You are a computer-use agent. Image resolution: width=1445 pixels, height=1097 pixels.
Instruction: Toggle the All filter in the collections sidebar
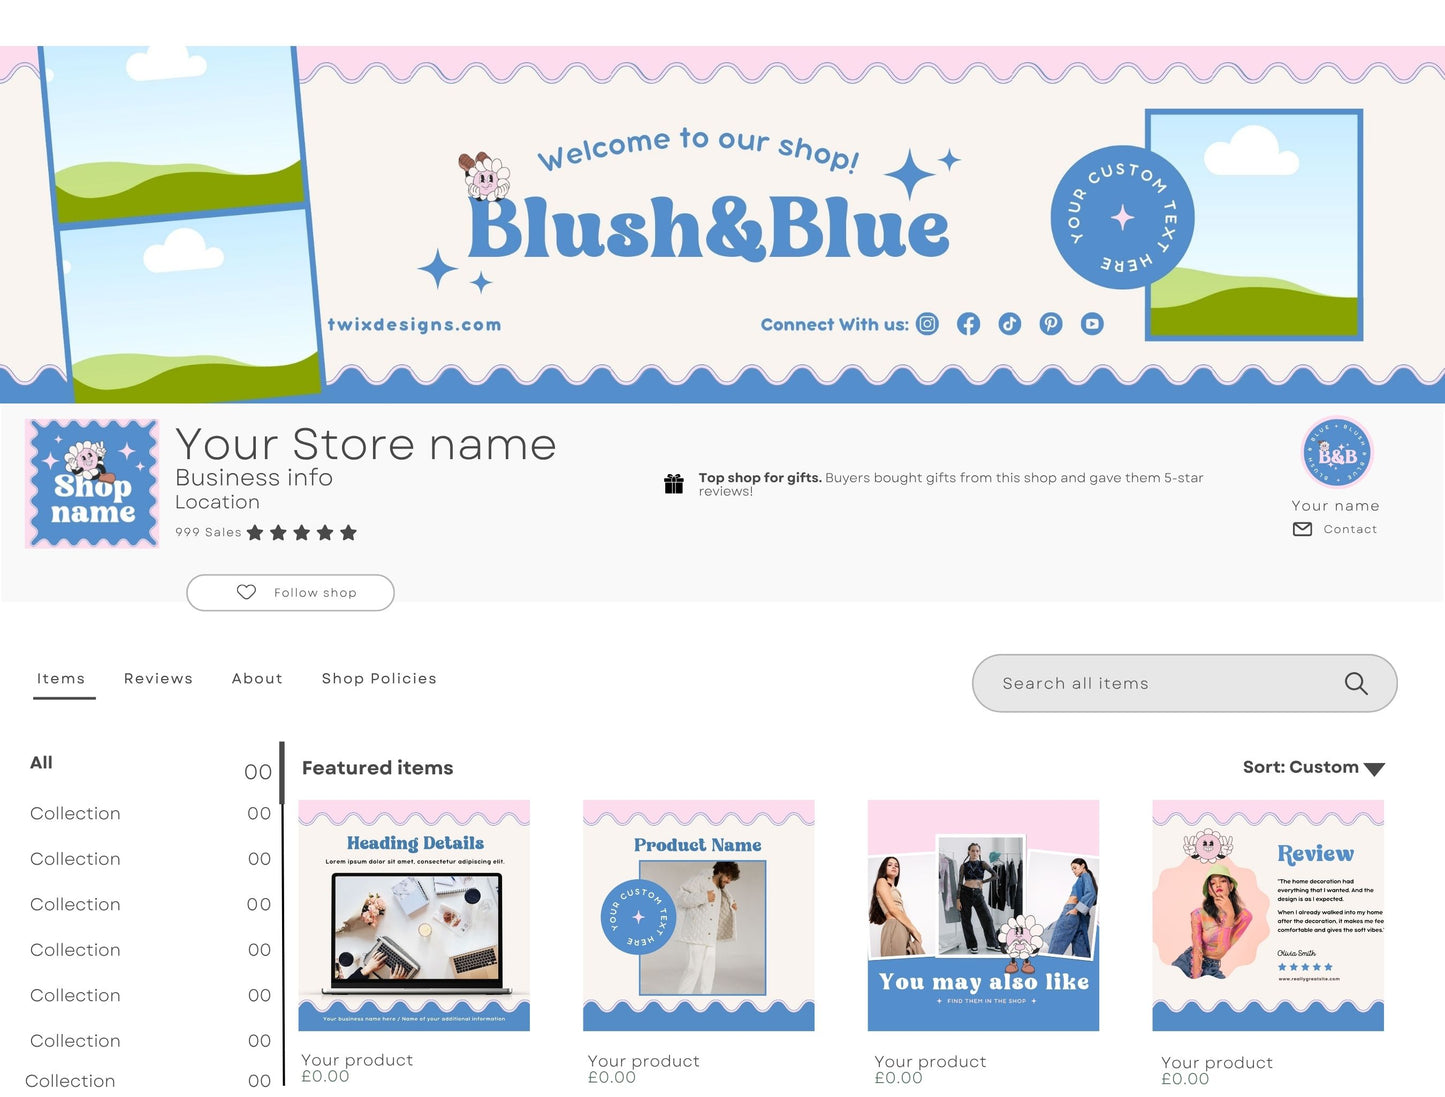41,762
